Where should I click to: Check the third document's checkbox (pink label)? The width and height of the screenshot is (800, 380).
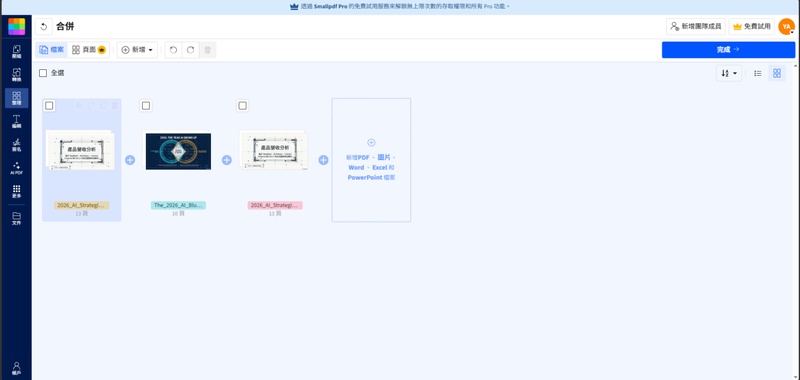click(x=243, y=106)
